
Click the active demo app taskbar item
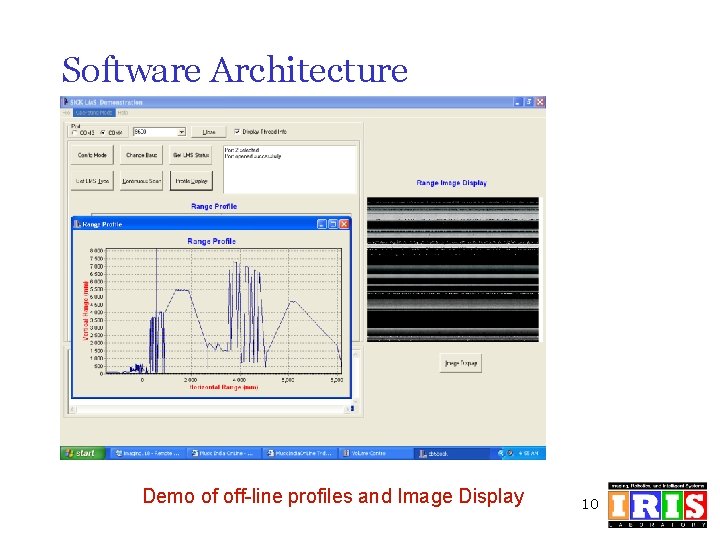pos(452,453)
